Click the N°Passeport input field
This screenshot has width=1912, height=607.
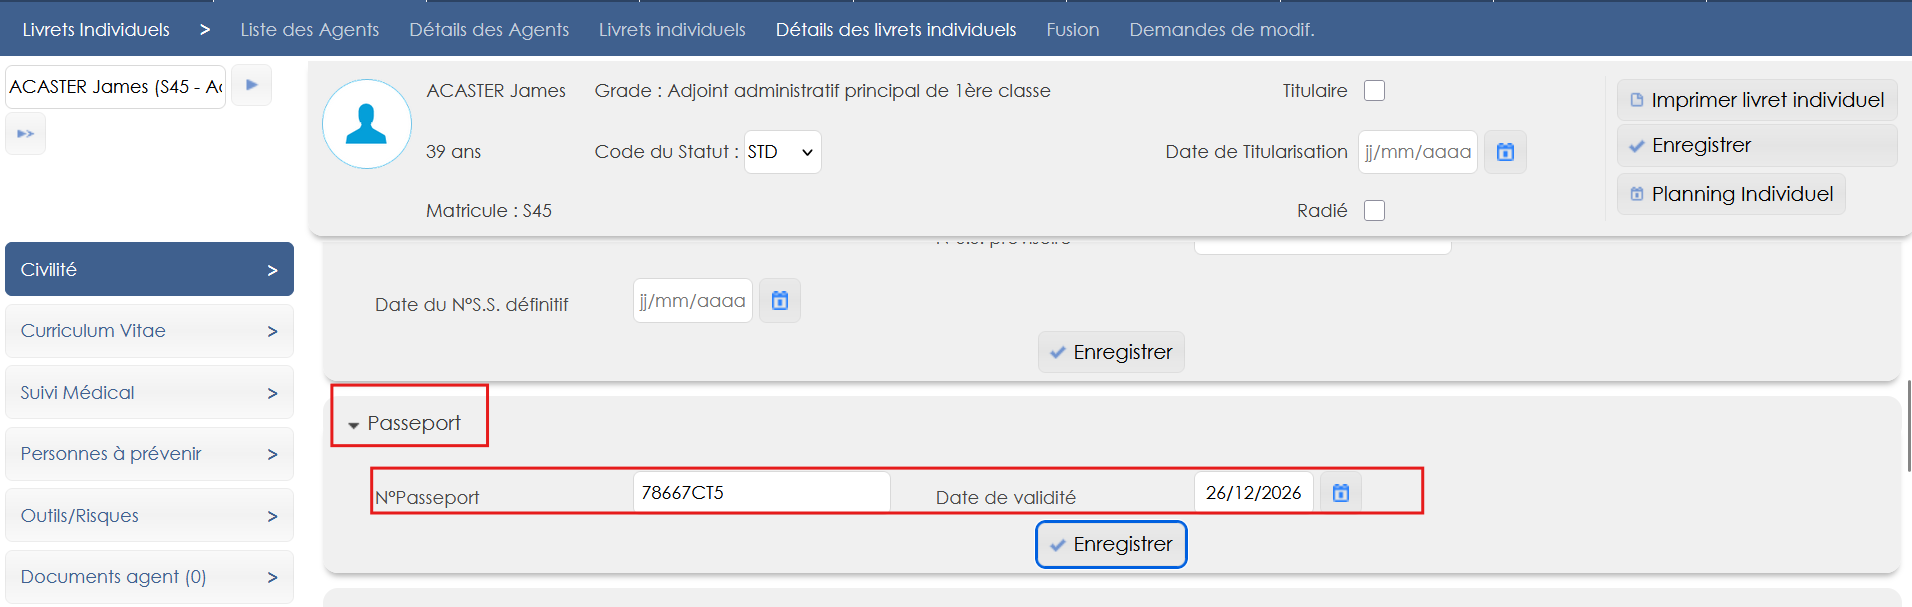pos(761,492)
